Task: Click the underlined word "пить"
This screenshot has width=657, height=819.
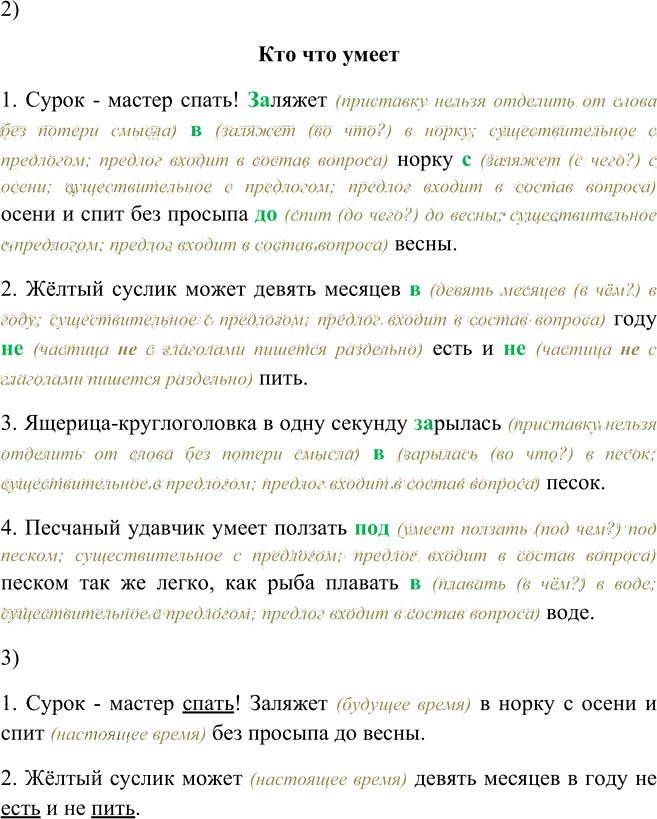Action: click(x=113, y=809)
